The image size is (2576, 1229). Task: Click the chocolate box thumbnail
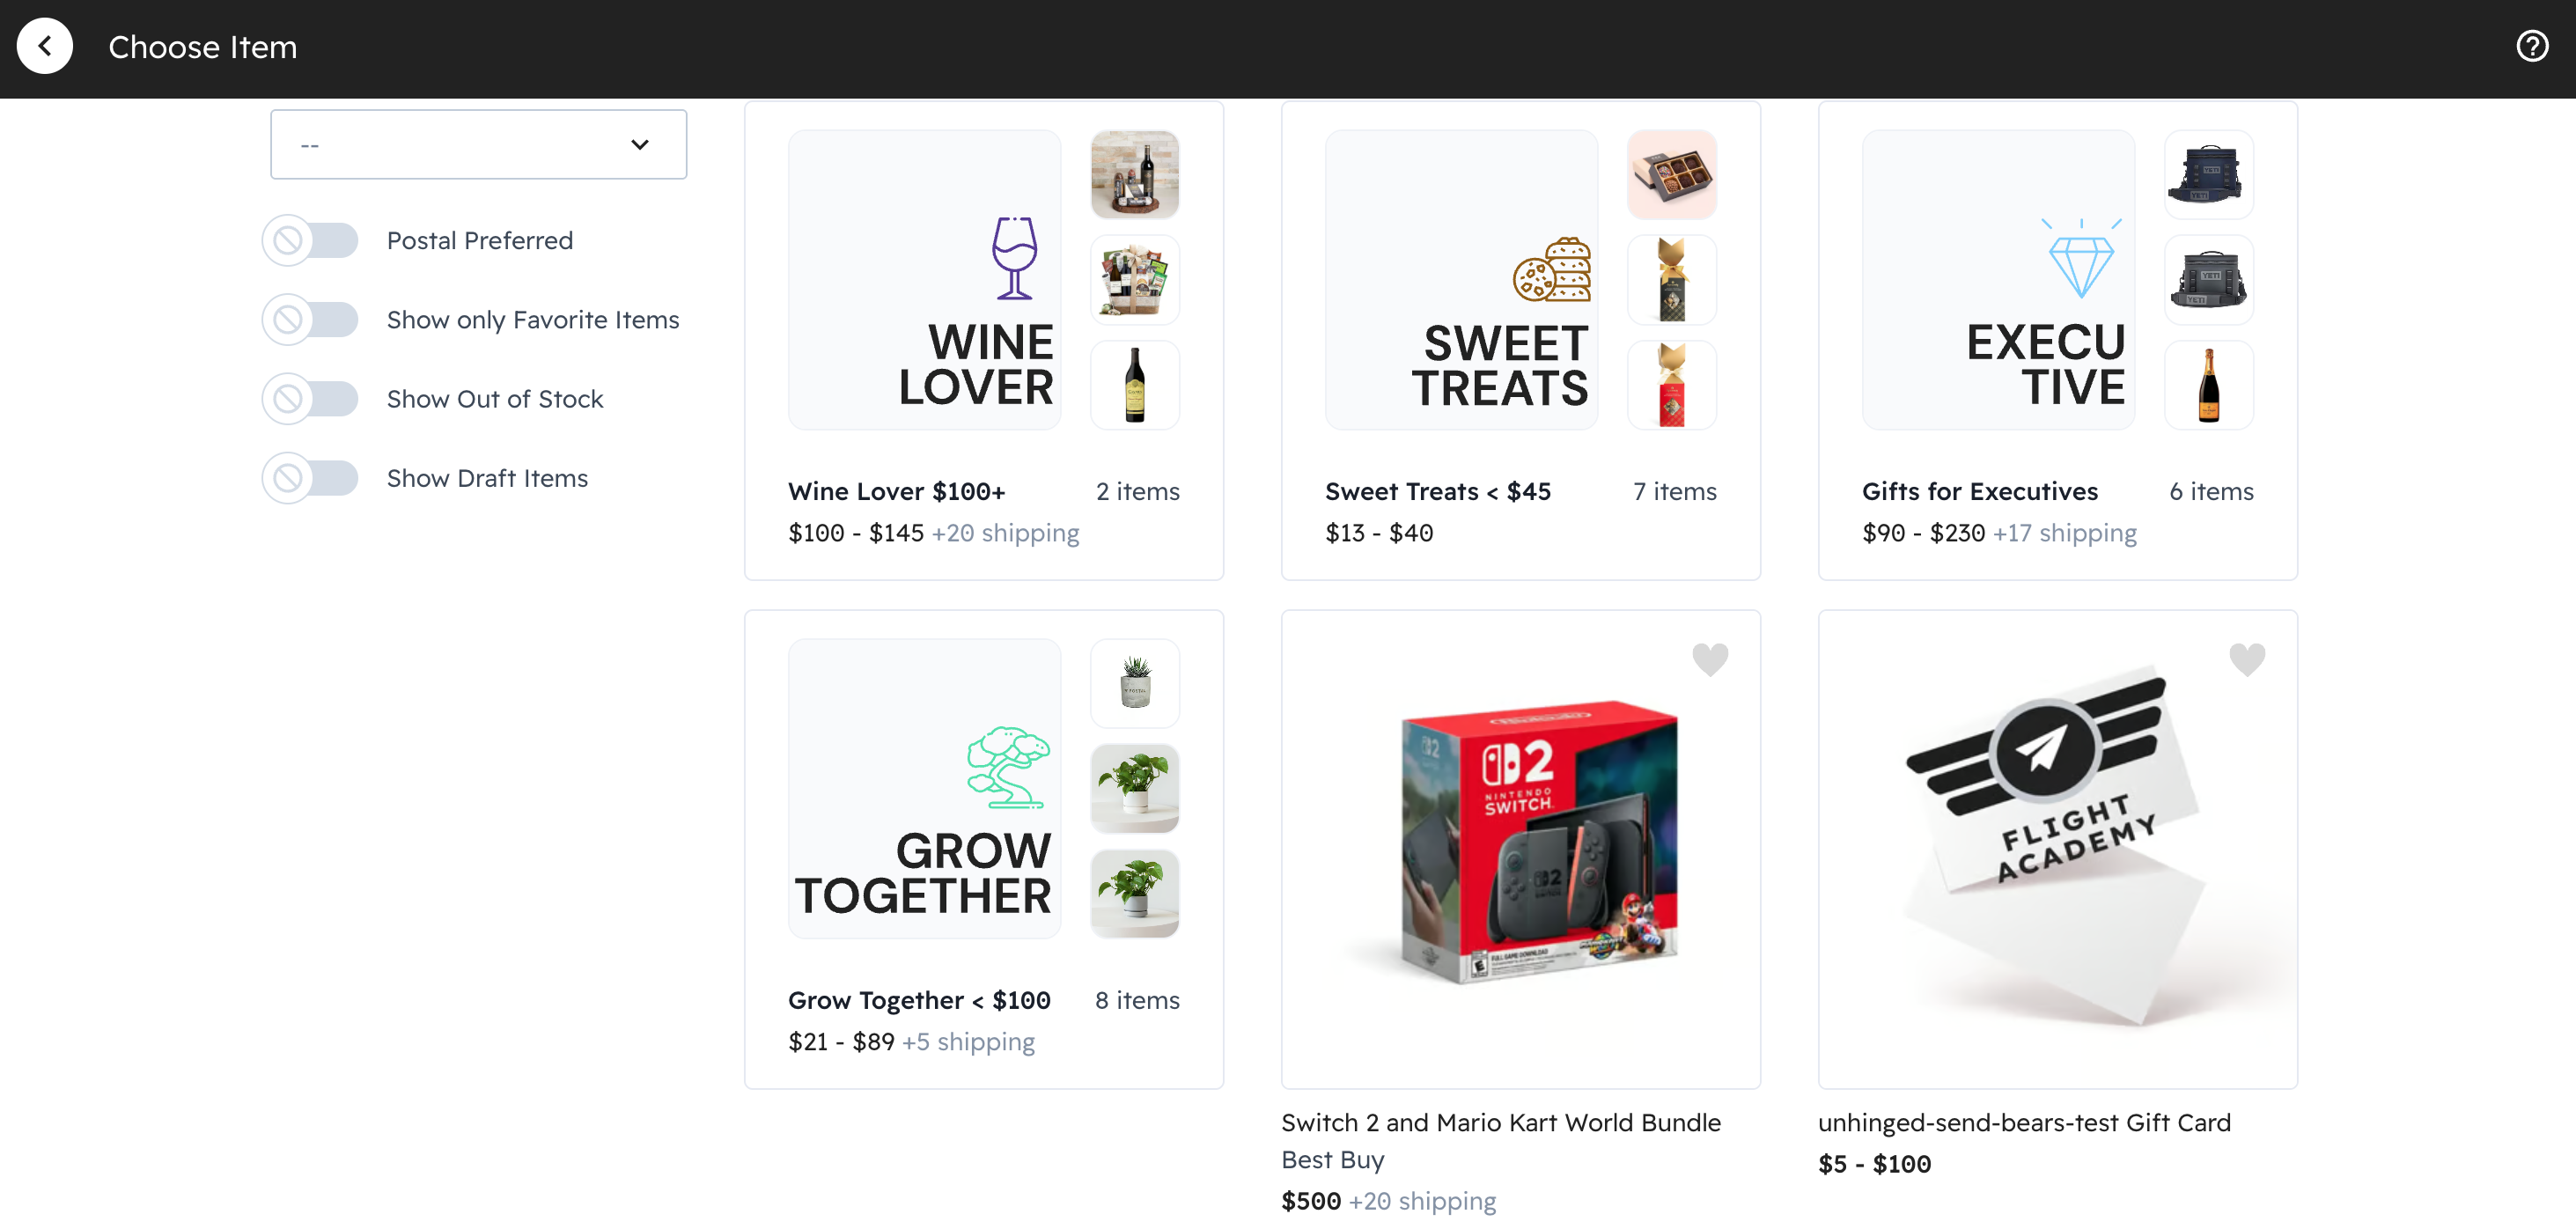coord(1671,175)
